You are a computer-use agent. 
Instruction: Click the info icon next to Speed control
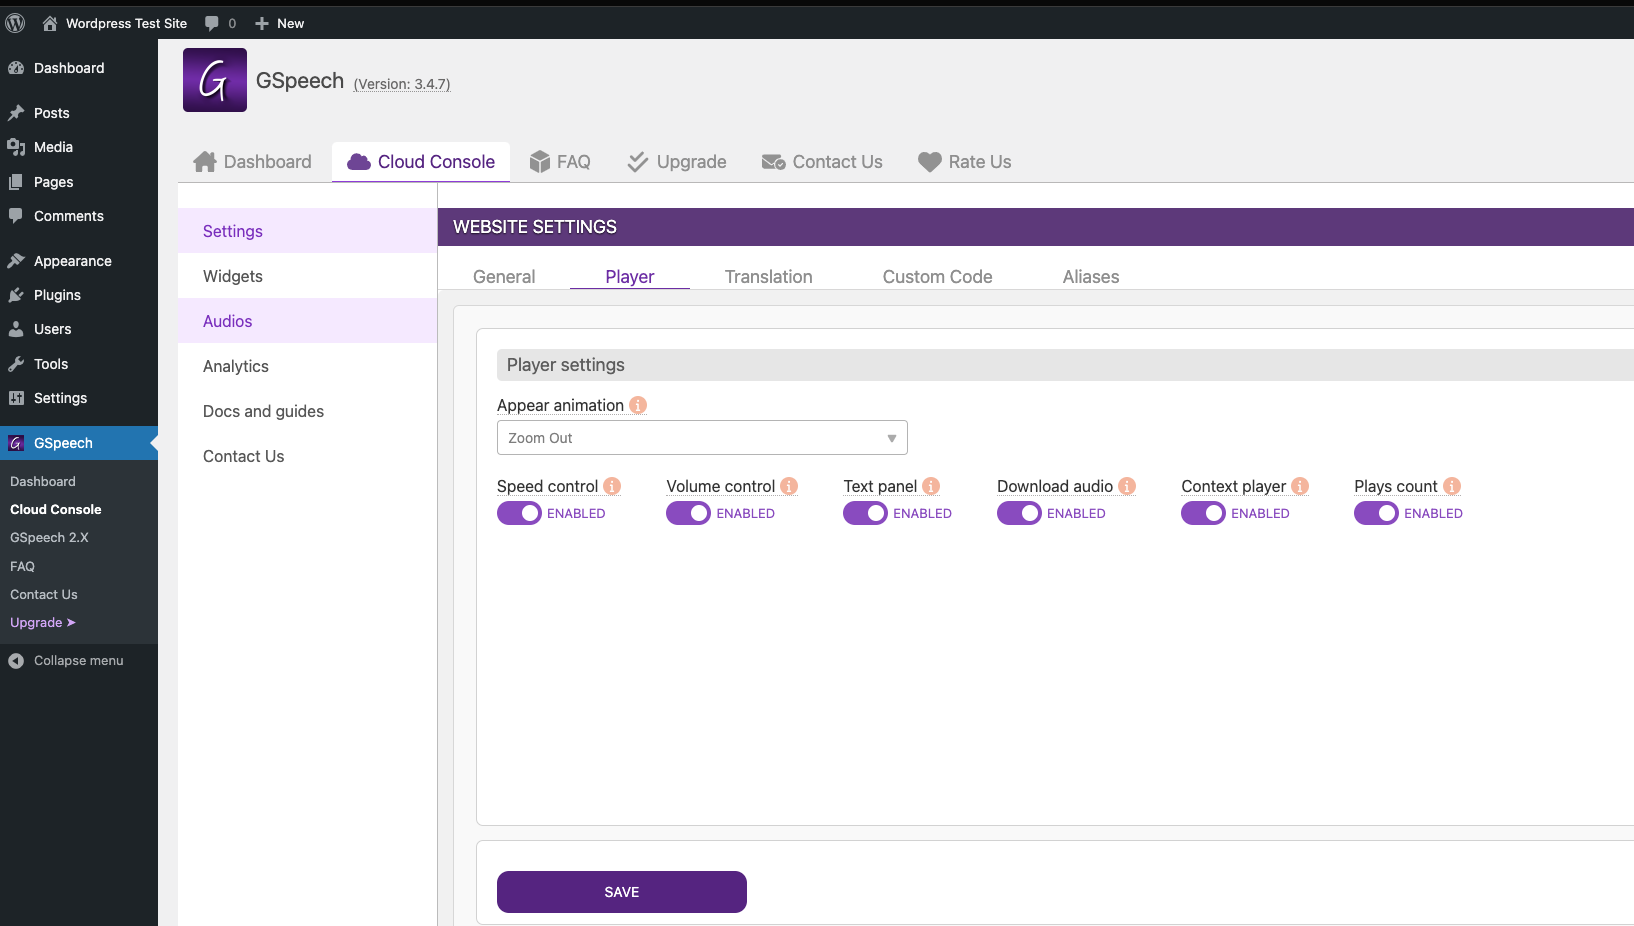(x=612, y=486)
